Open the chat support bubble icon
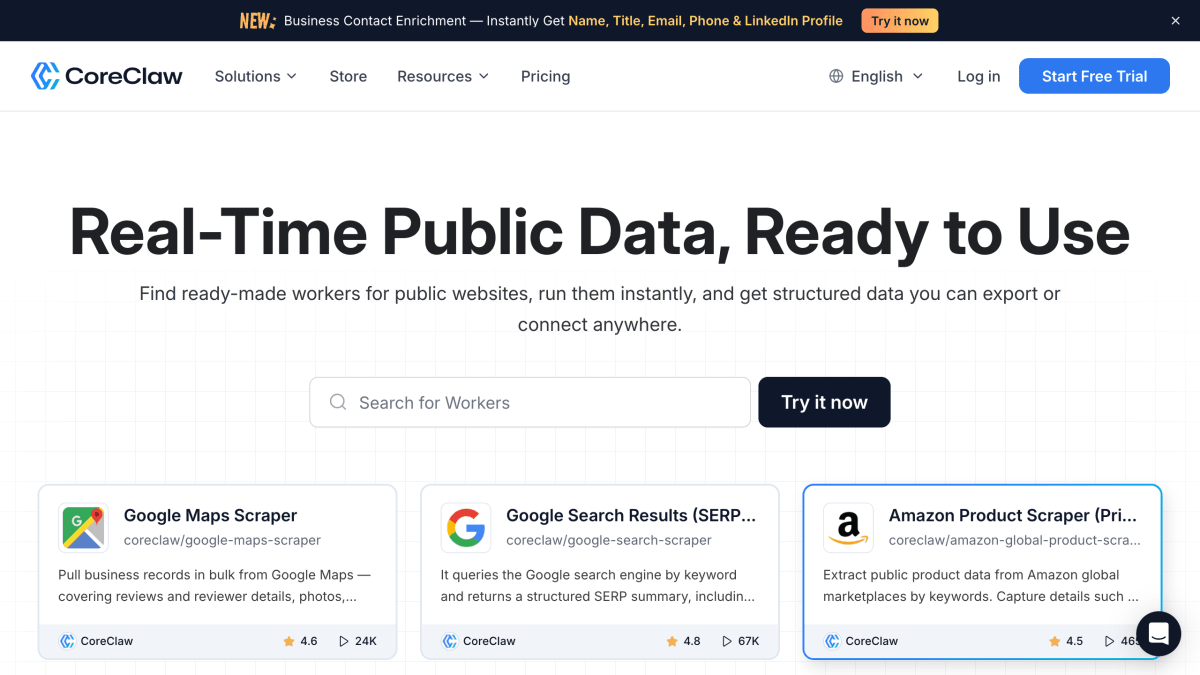 coord(1158,633)
